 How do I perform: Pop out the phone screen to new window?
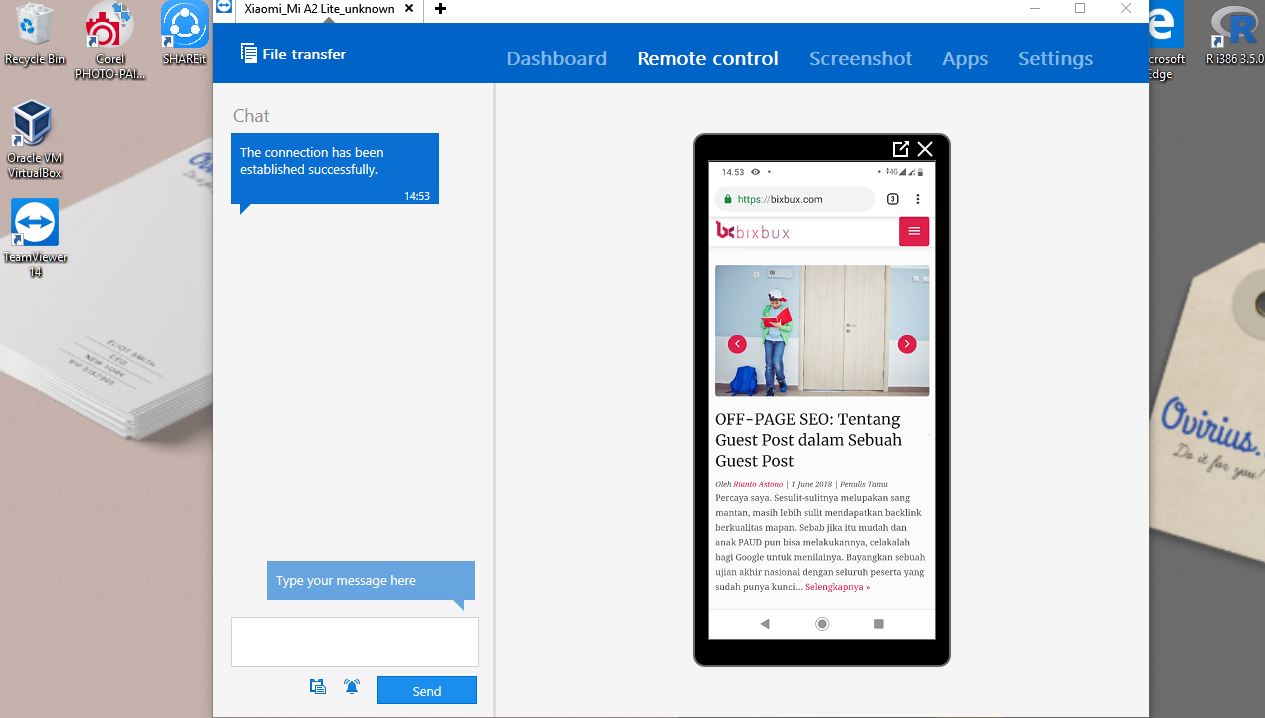(x=899, y=148)
